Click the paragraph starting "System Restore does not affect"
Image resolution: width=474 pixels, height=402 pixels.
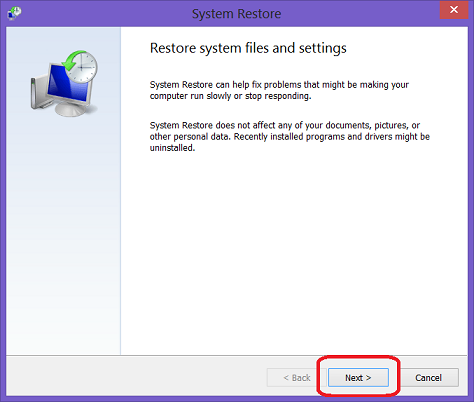[x=290, y=136]
